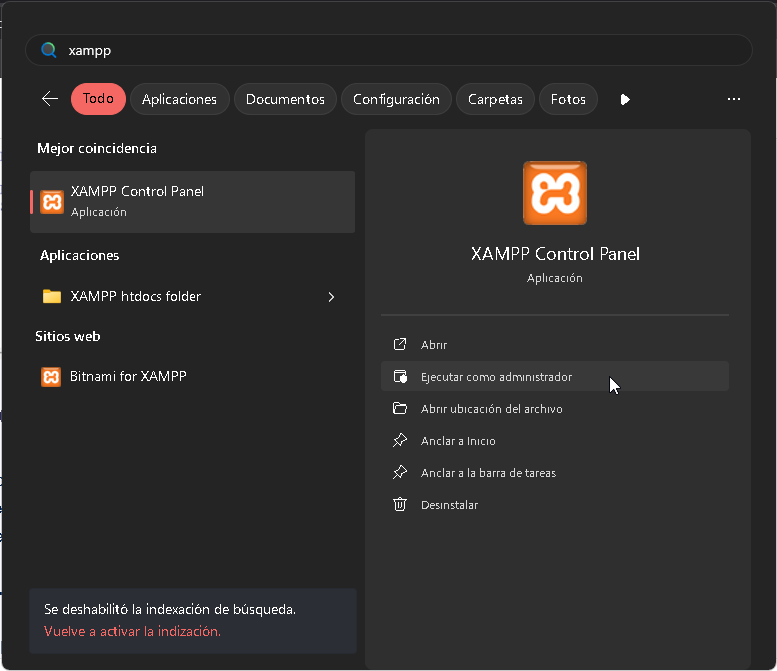This screenshot has width=777, height=671.
Task: Select the Configuración filter tab
Action: tap(396, 99)
